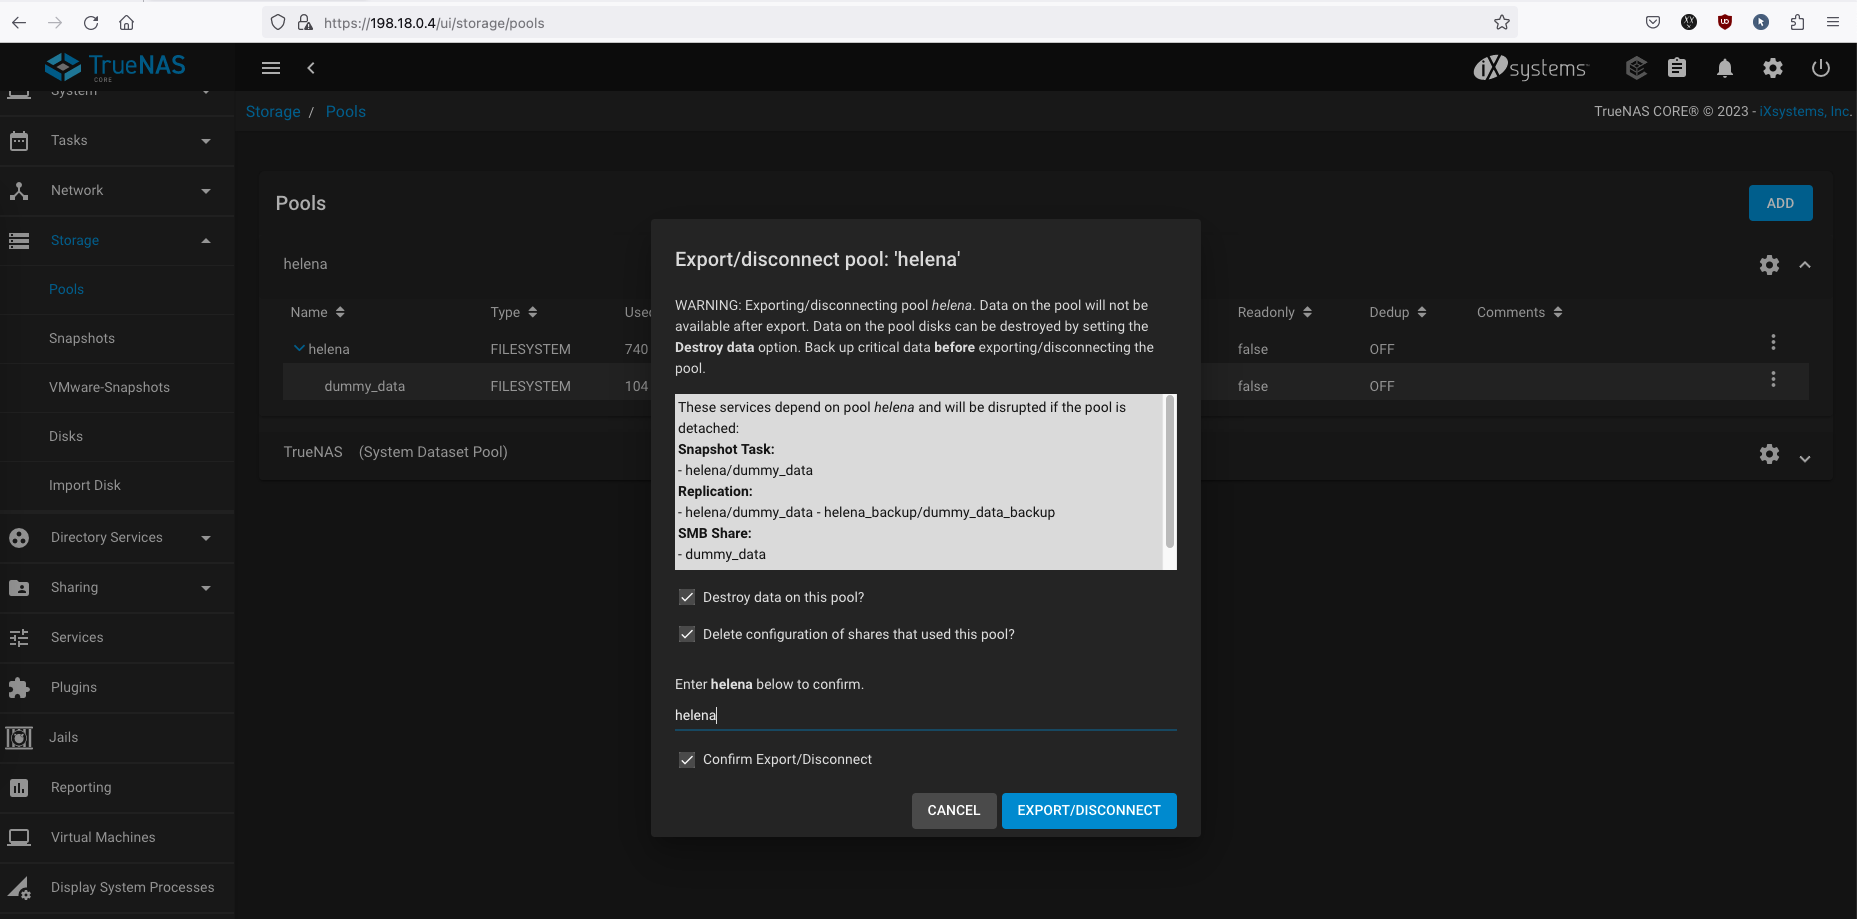Open the task manager clipboard icon
1857x919 pixels.
(1677, 68)
